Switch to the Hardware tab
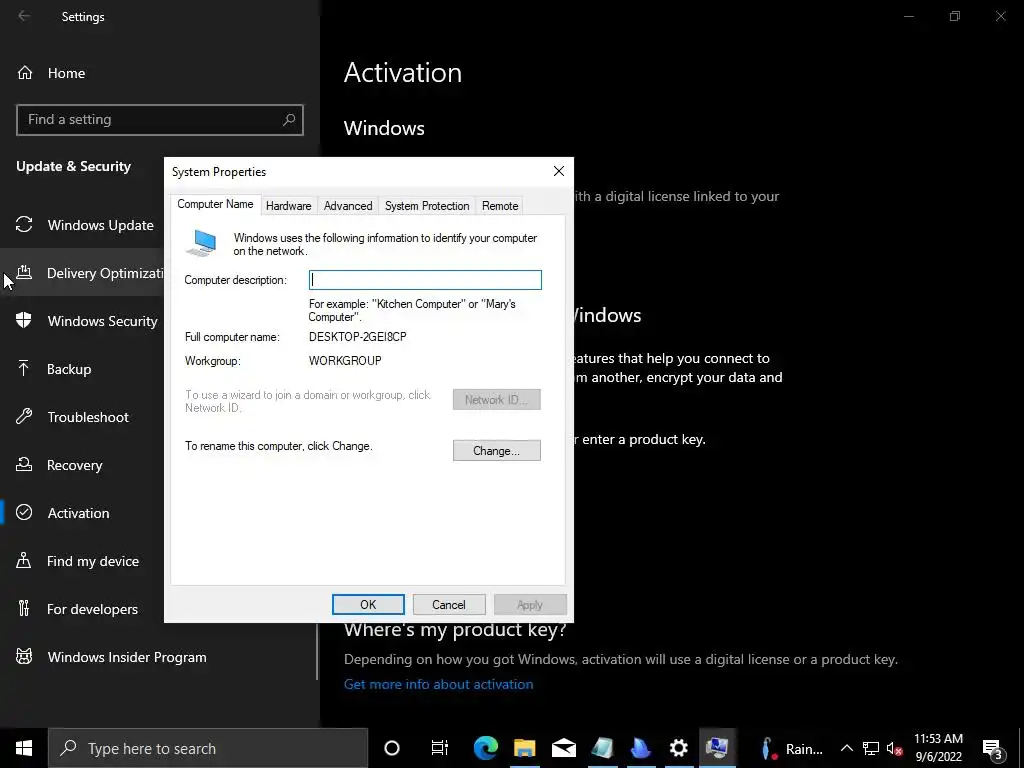1024x768 pixels. click(288, 206)
